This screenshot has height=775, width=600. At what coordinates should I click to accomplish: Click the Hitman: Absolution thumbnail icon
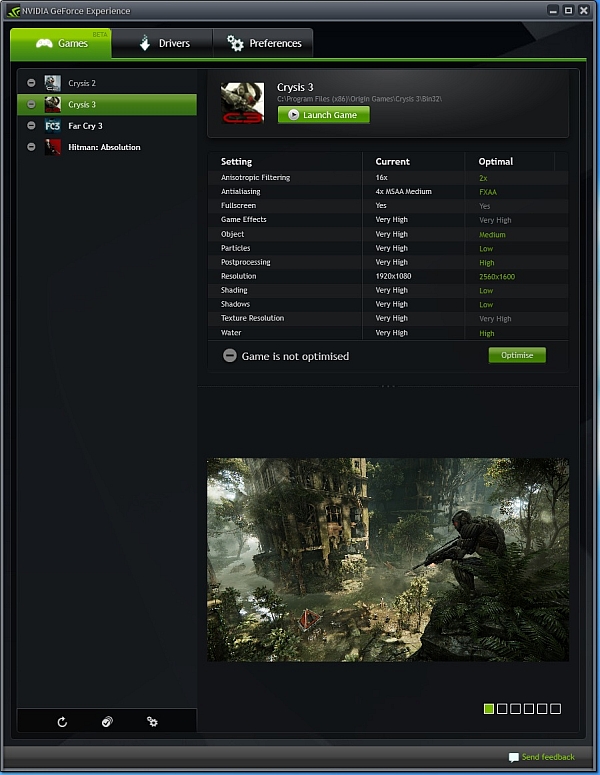point(53,147)
